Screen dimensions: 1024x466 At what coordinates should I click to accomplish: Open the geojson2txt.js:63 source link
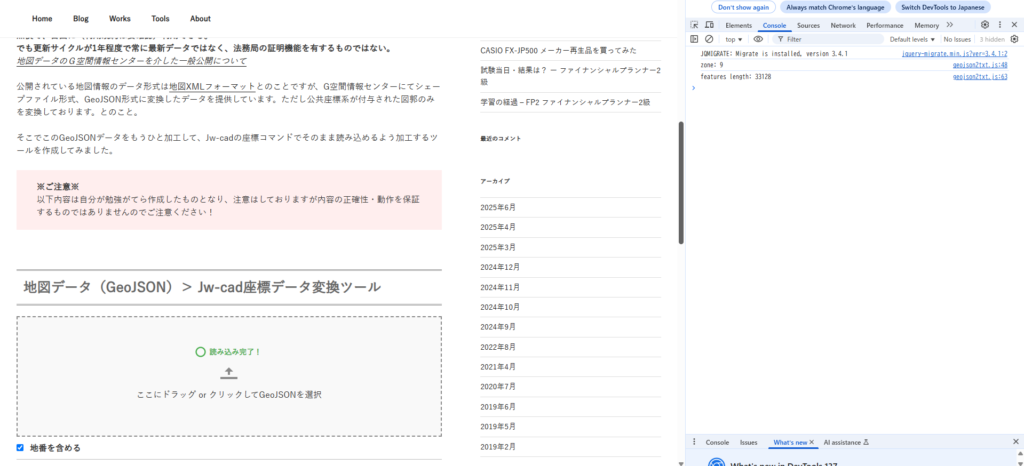pos(980,77)
